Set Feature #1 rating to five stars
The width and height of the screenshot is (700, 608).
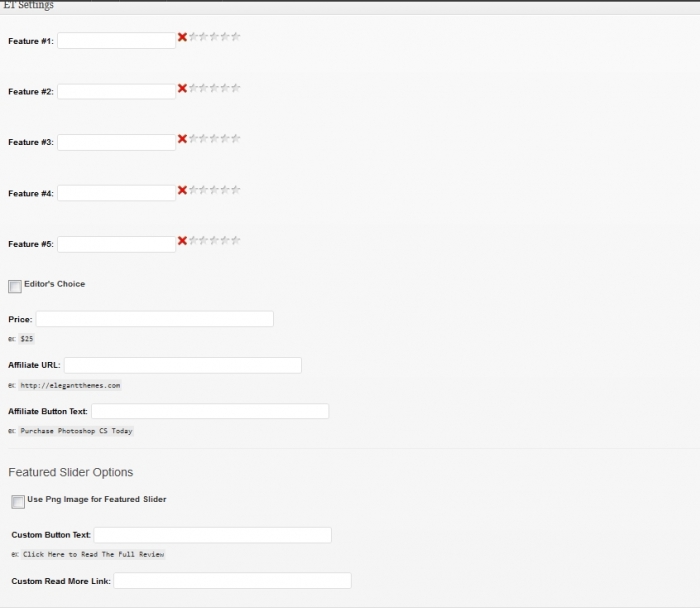(x=236, y=37)
